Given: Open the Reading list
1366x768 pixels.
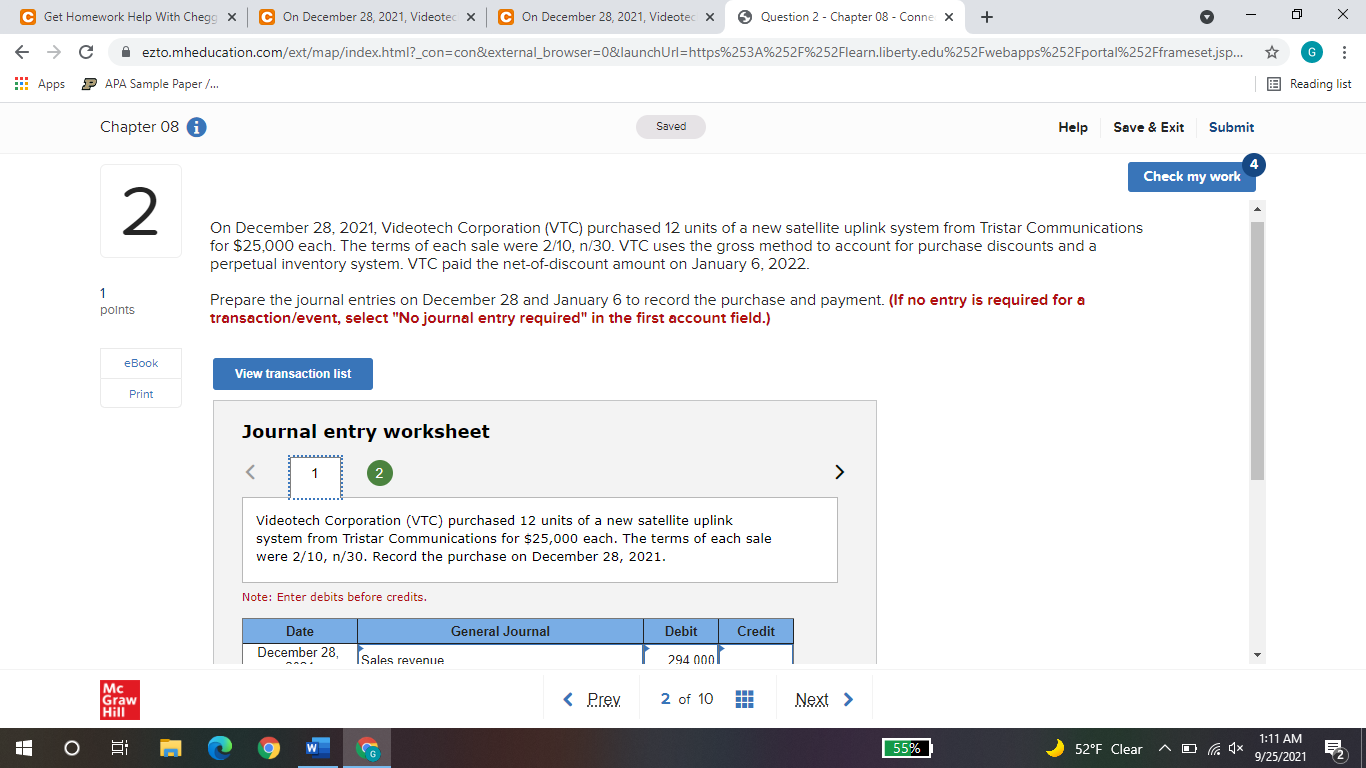Looking at the screenshot, I should (1309, 84).
